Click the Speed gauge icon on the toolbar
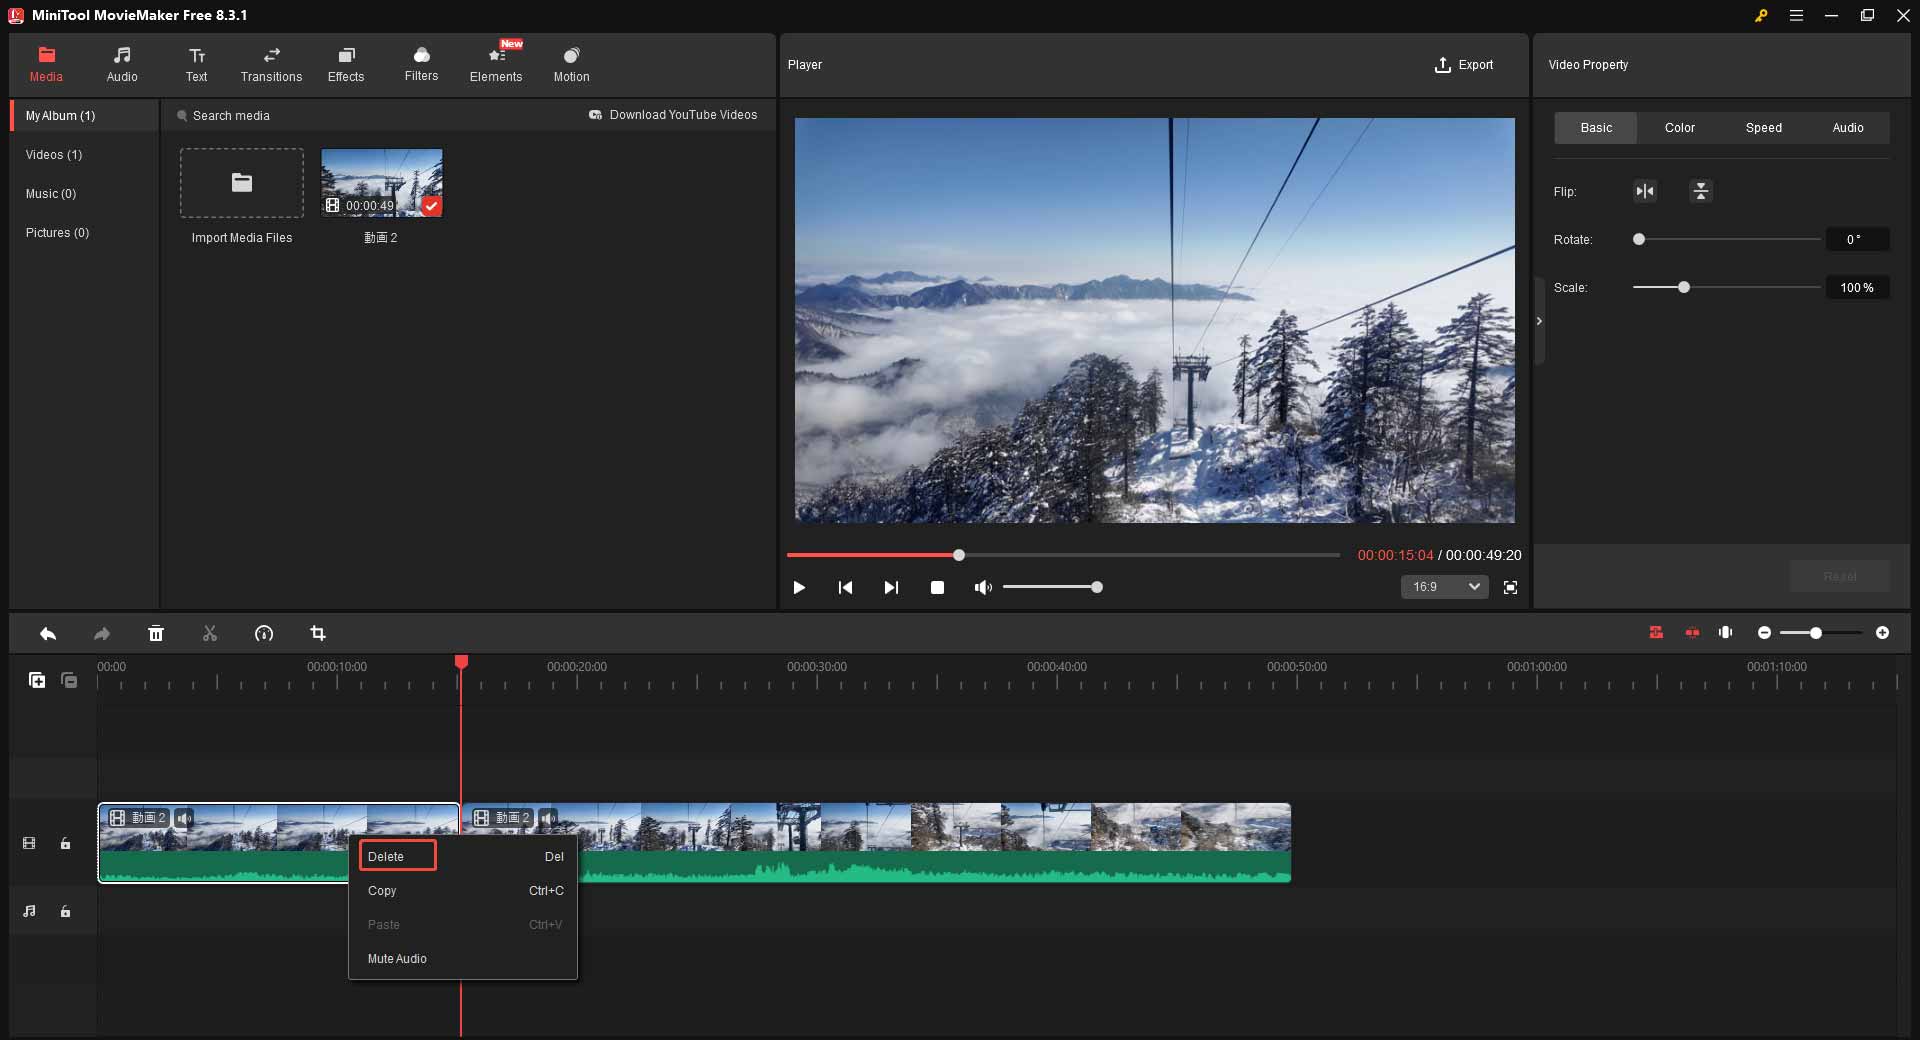This screenshot has width=1920, height=1040. (263, 633)
